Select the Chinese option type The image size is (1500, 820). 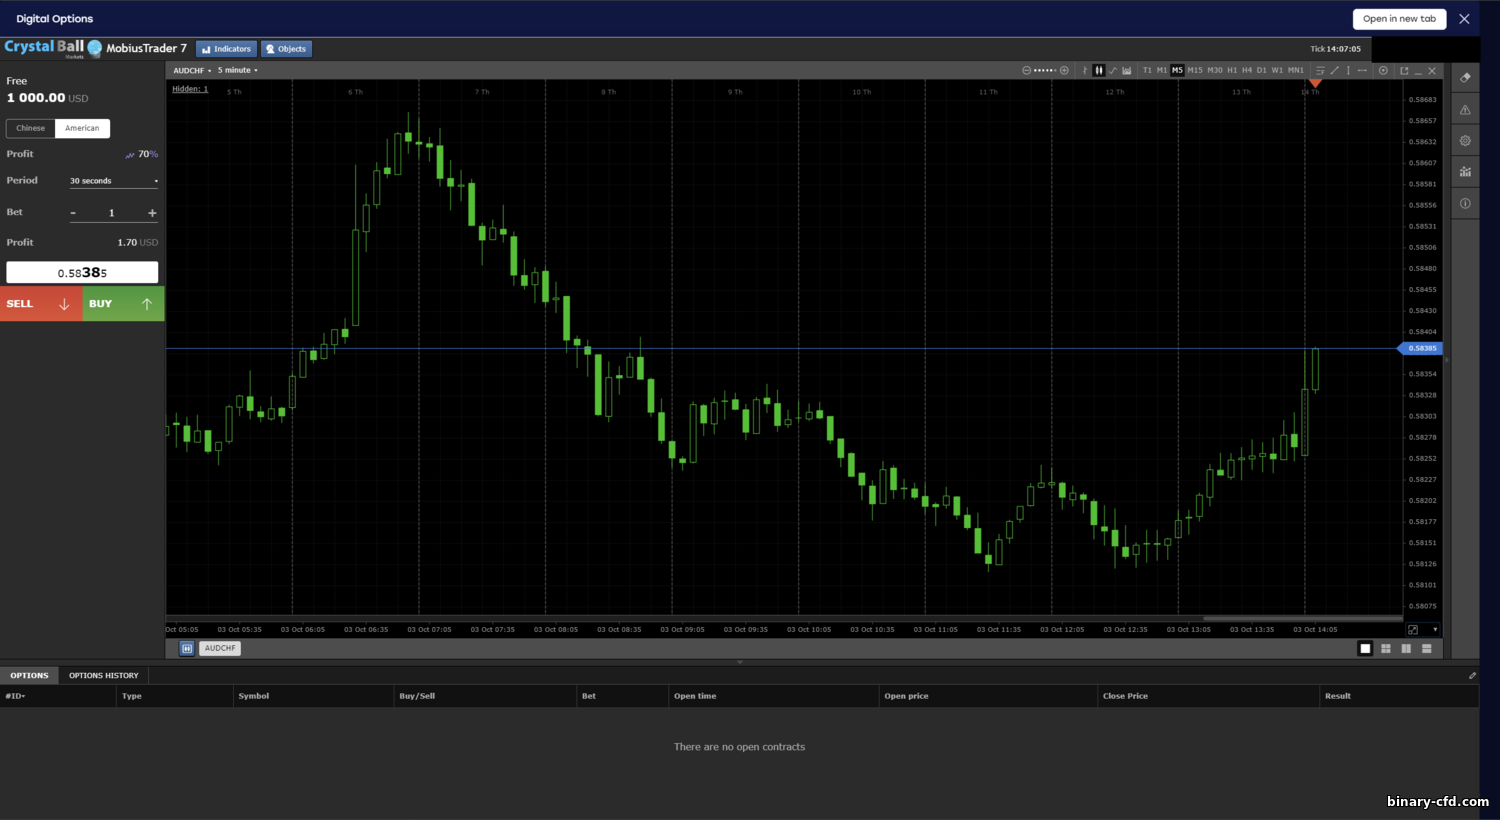click(30, 128)
